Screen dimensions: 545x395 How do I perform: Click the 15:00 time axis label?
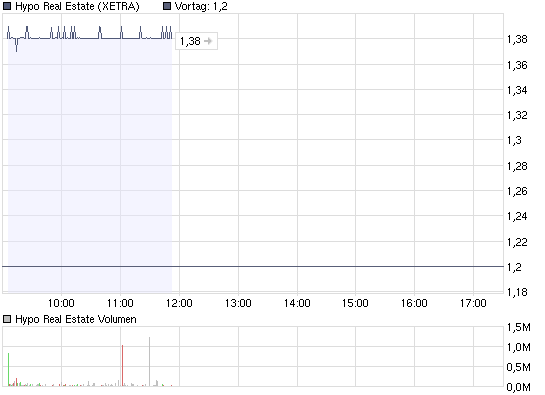tap(355, 303)
